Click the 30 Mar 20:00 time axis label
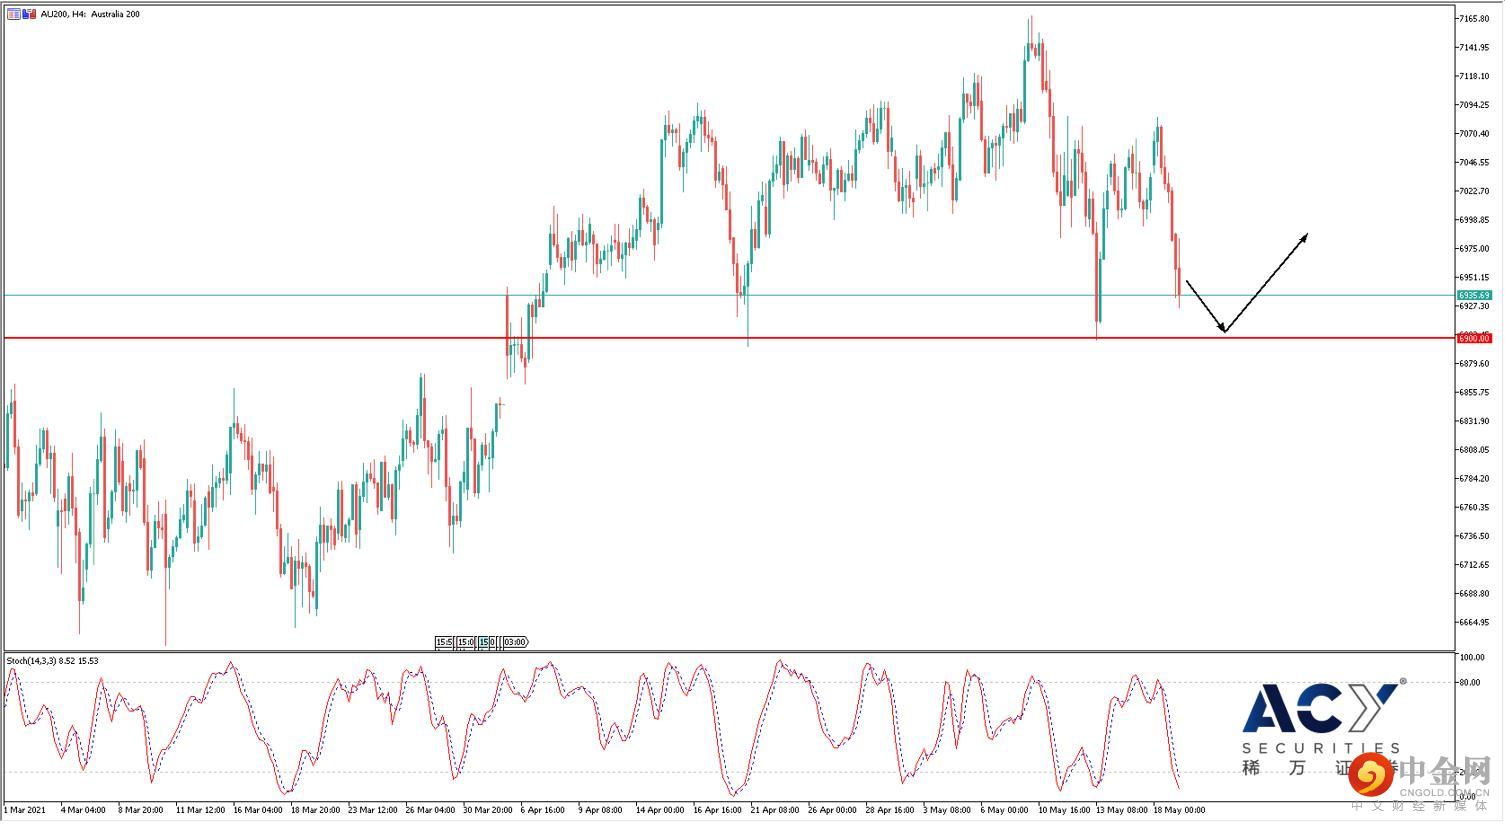Screen dimensions: 1505x824 coord(488,810)
